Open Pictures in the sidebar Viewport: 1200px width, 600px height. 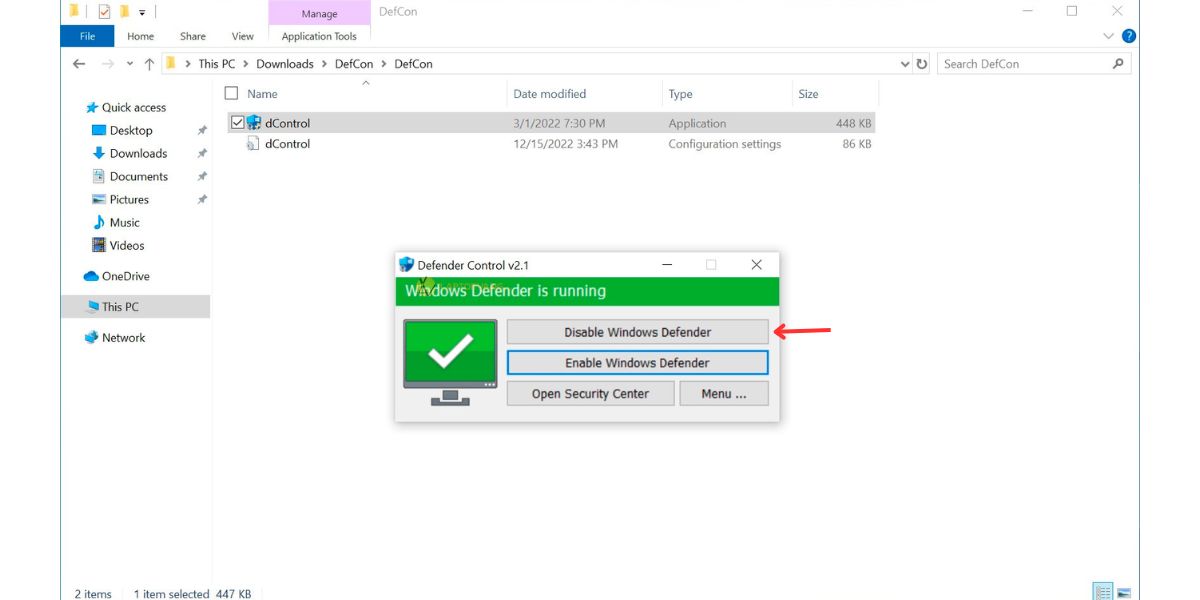coord(129,199)
